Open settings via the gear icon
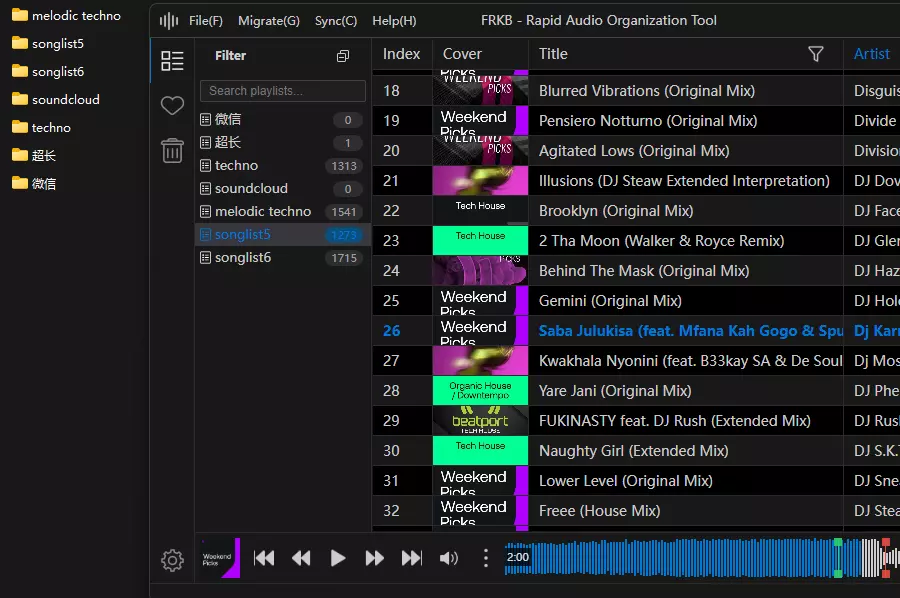The image size is (900, 598). (172, 560)
